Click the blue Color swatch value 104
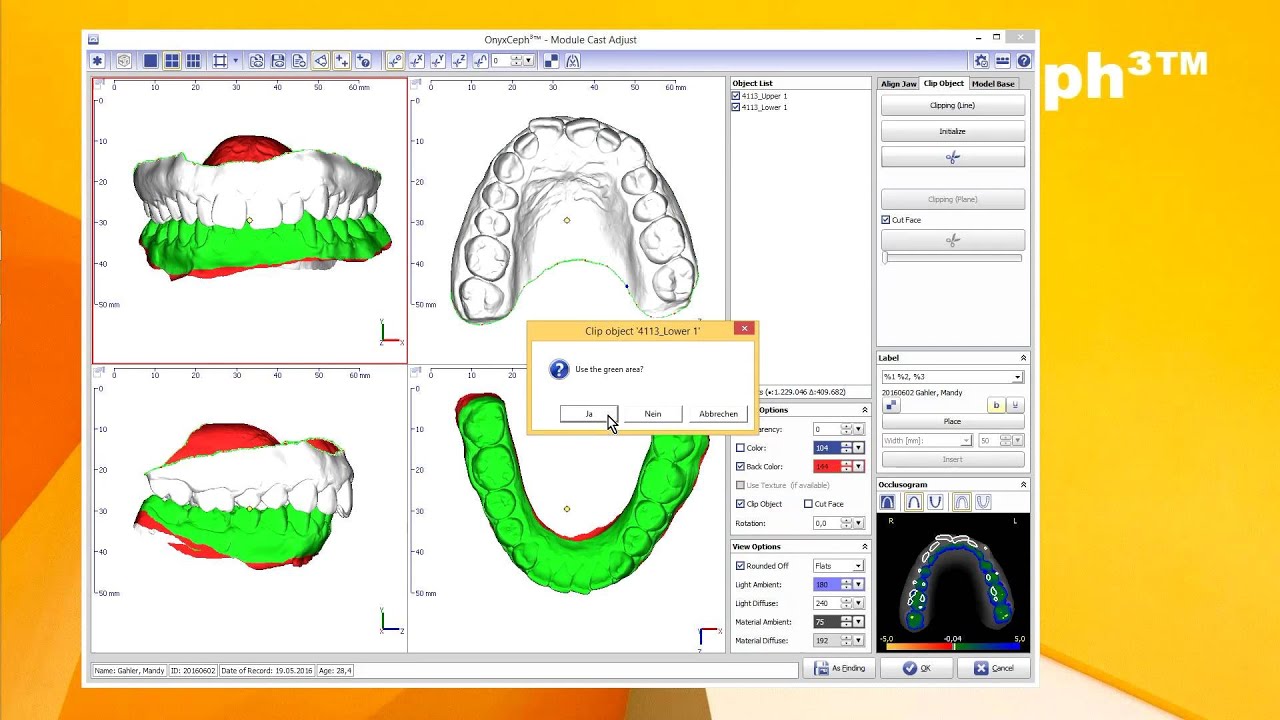The width and height of the screenshot is (1280, 720). click(826, 448)
